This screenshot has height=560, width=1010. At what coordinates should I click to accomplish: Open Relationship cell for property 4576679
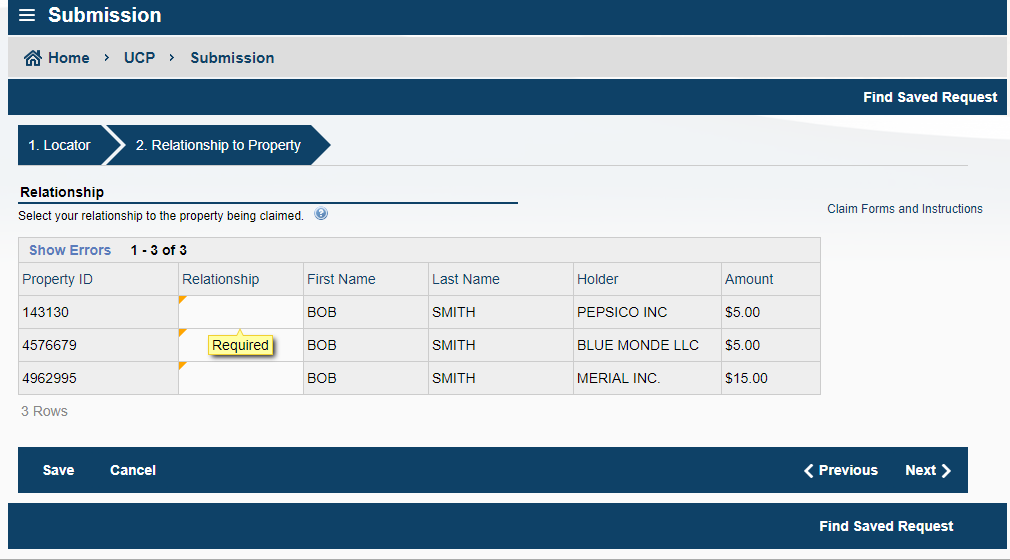point(240,345)
